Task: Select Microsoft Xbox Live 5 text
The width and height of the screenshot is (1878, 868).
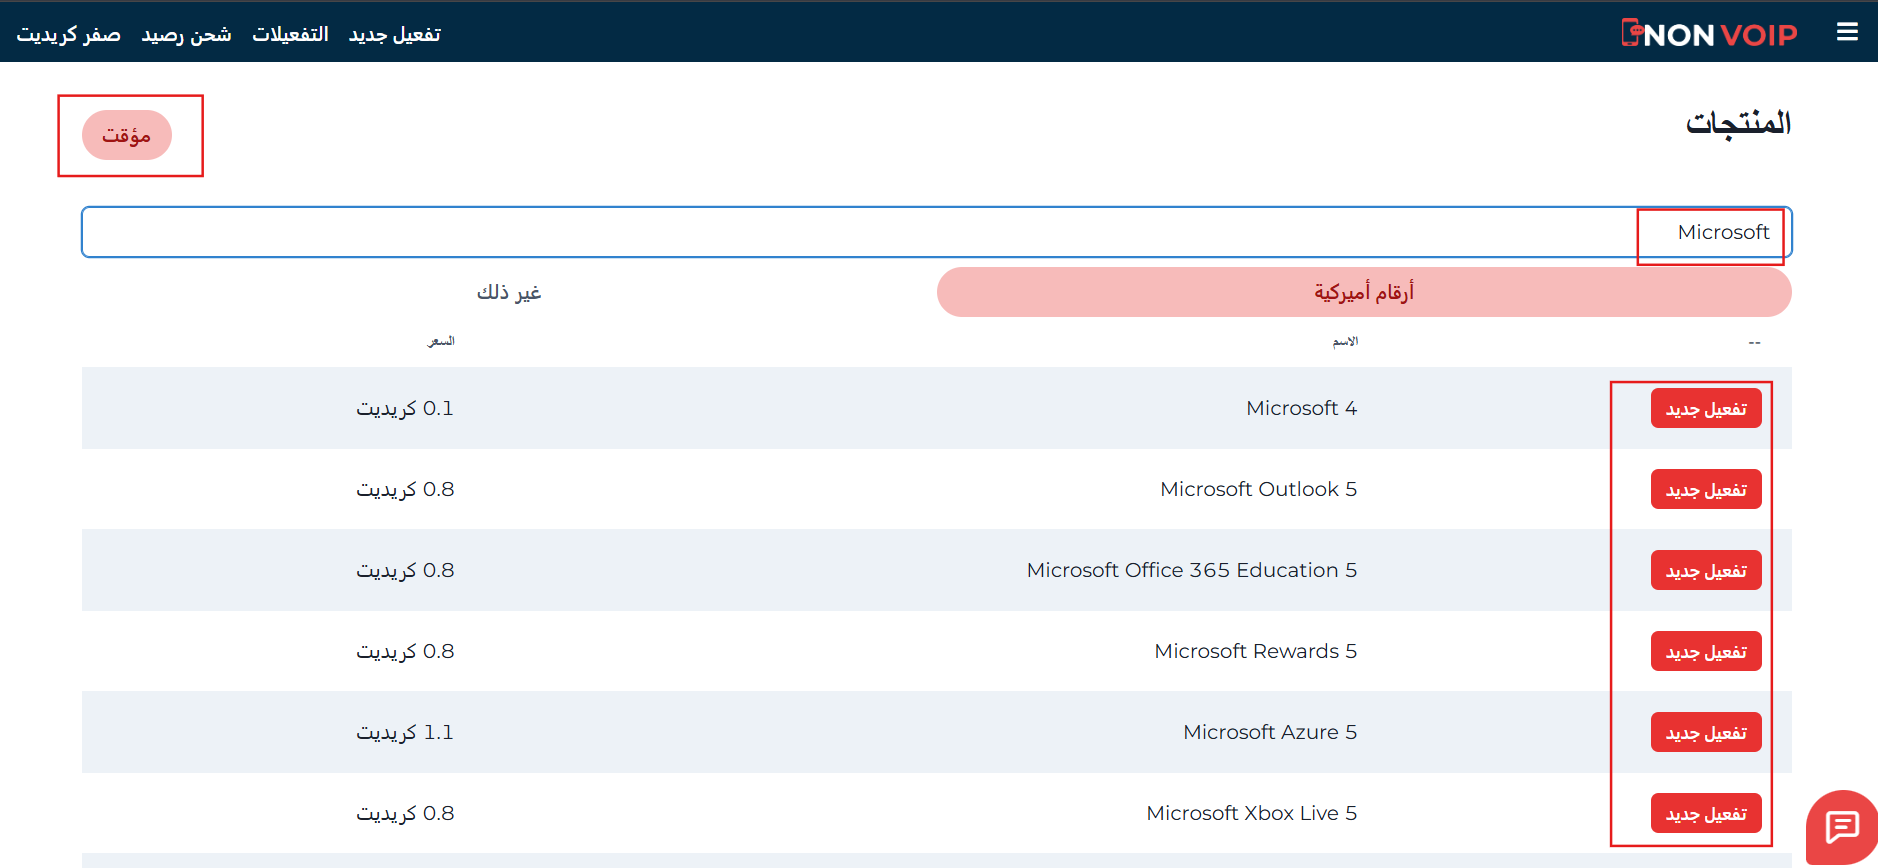Action: (x=1251, y=813)
